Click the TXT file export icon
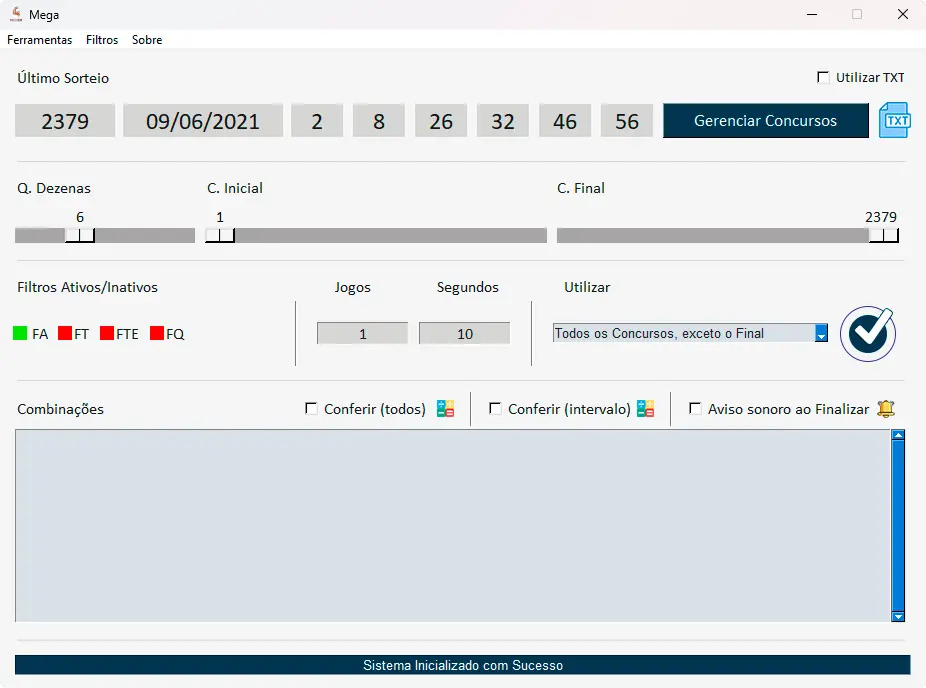Viewport: 926px width, 688px height. point(895,121)
